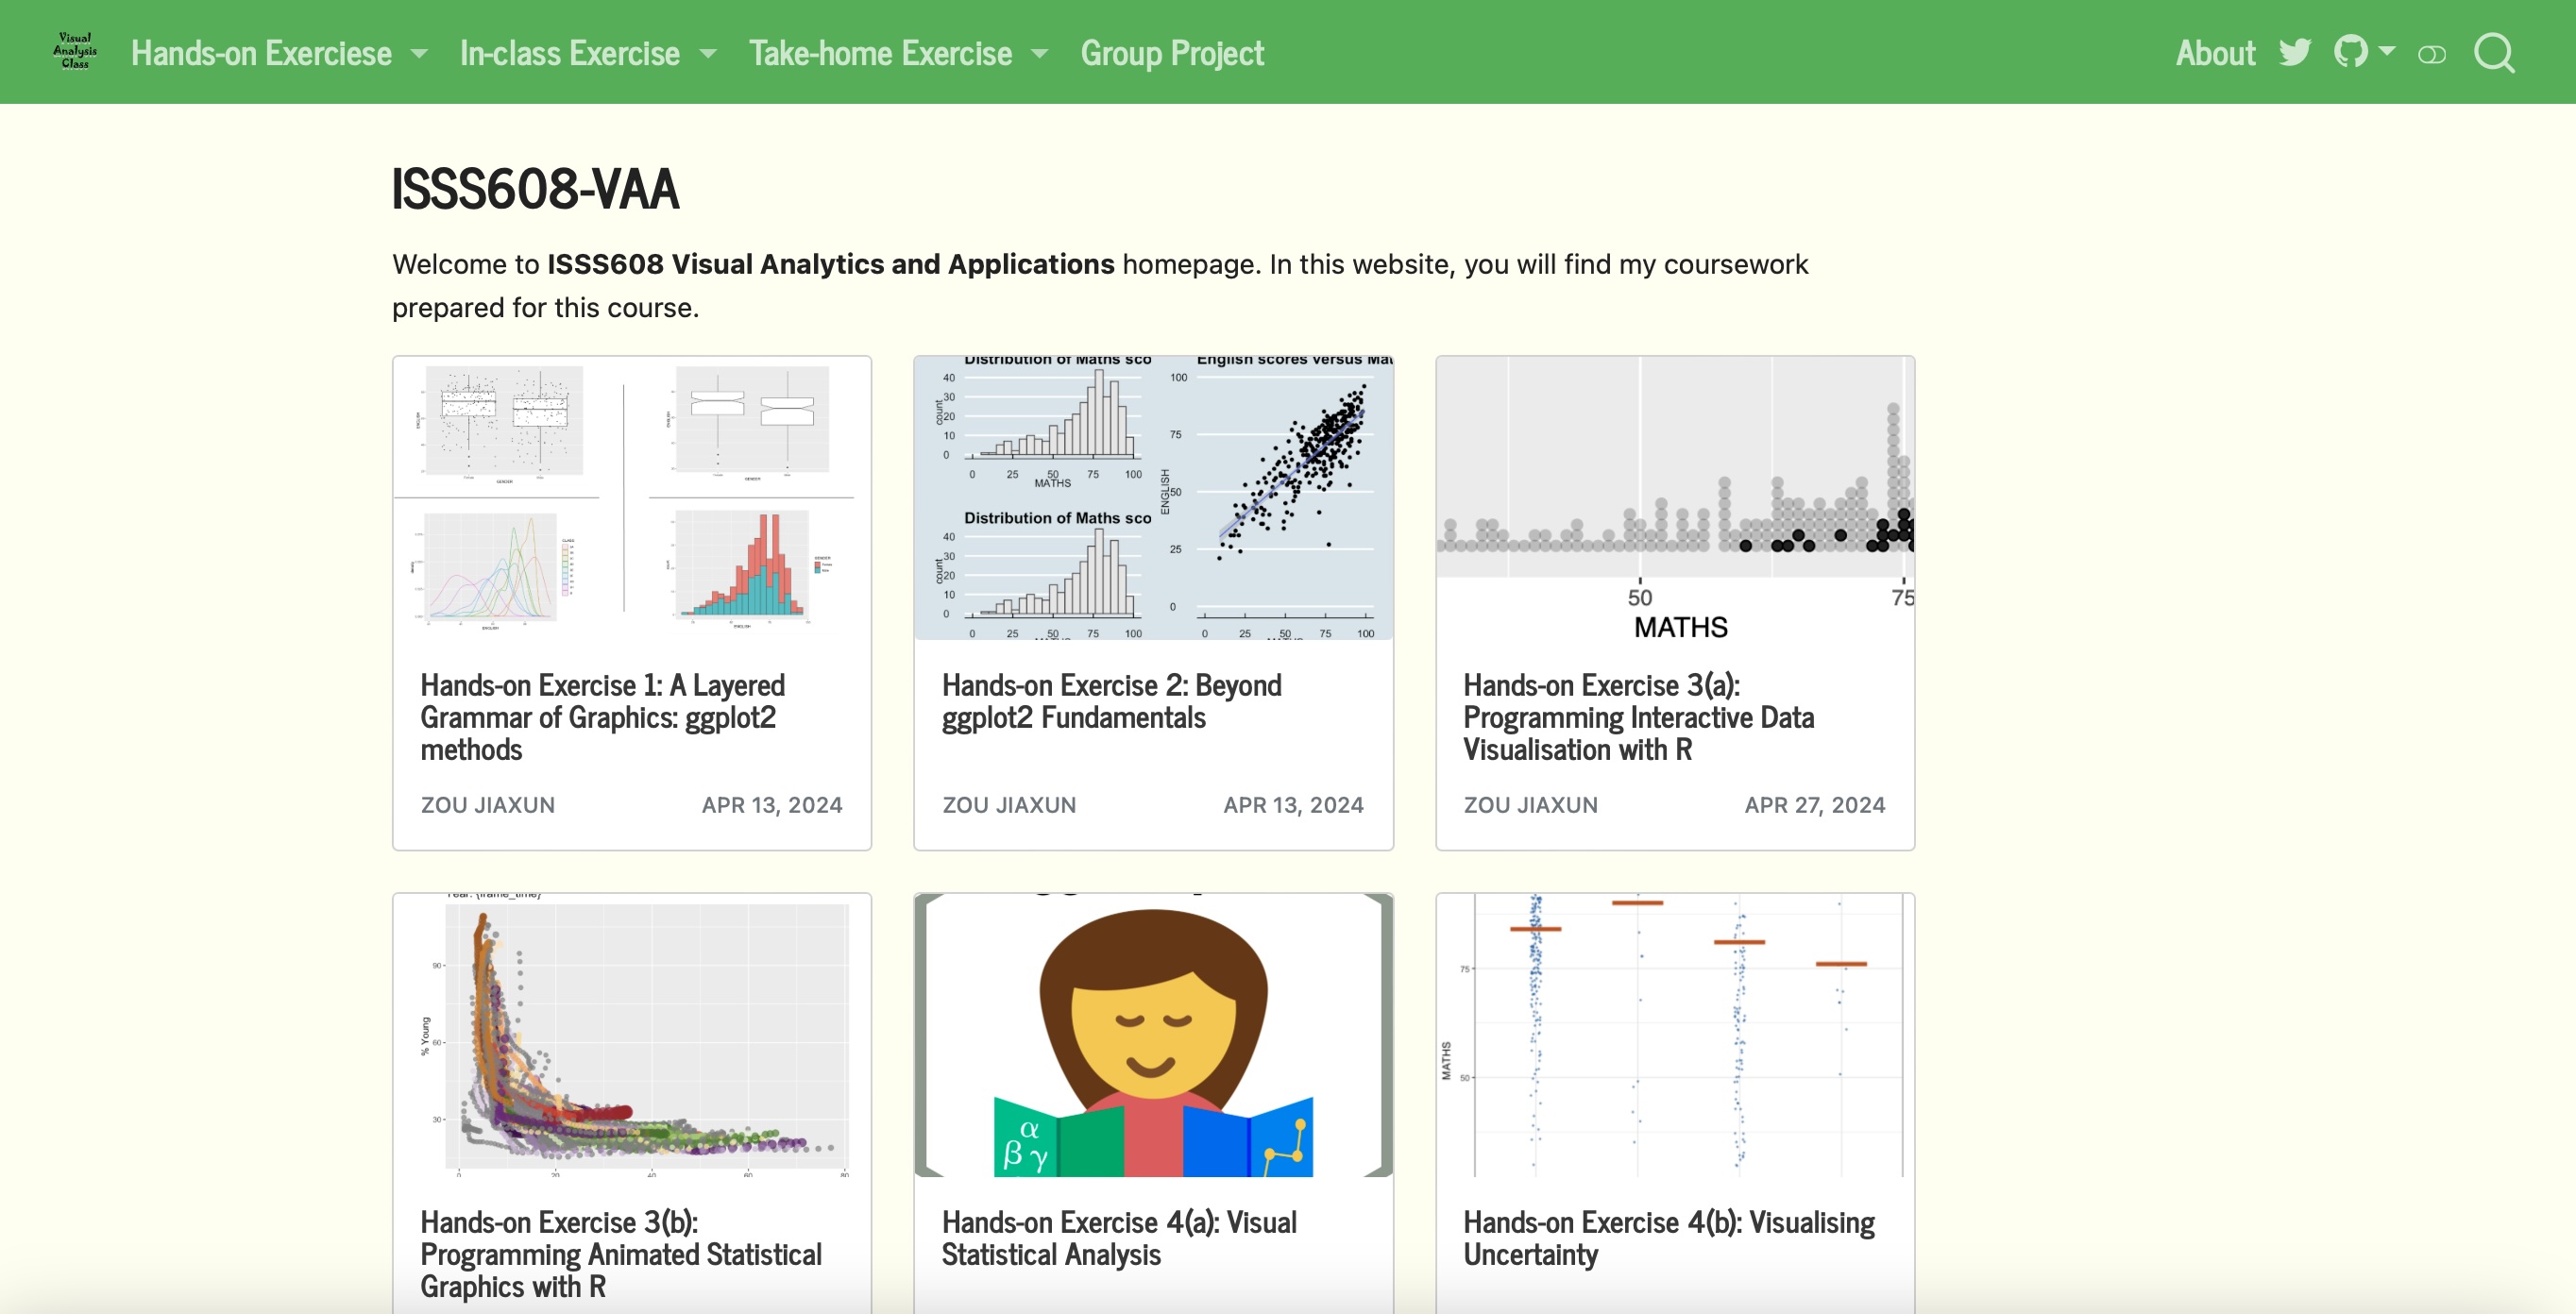Click the About navigation link

tap(2214, 52)
